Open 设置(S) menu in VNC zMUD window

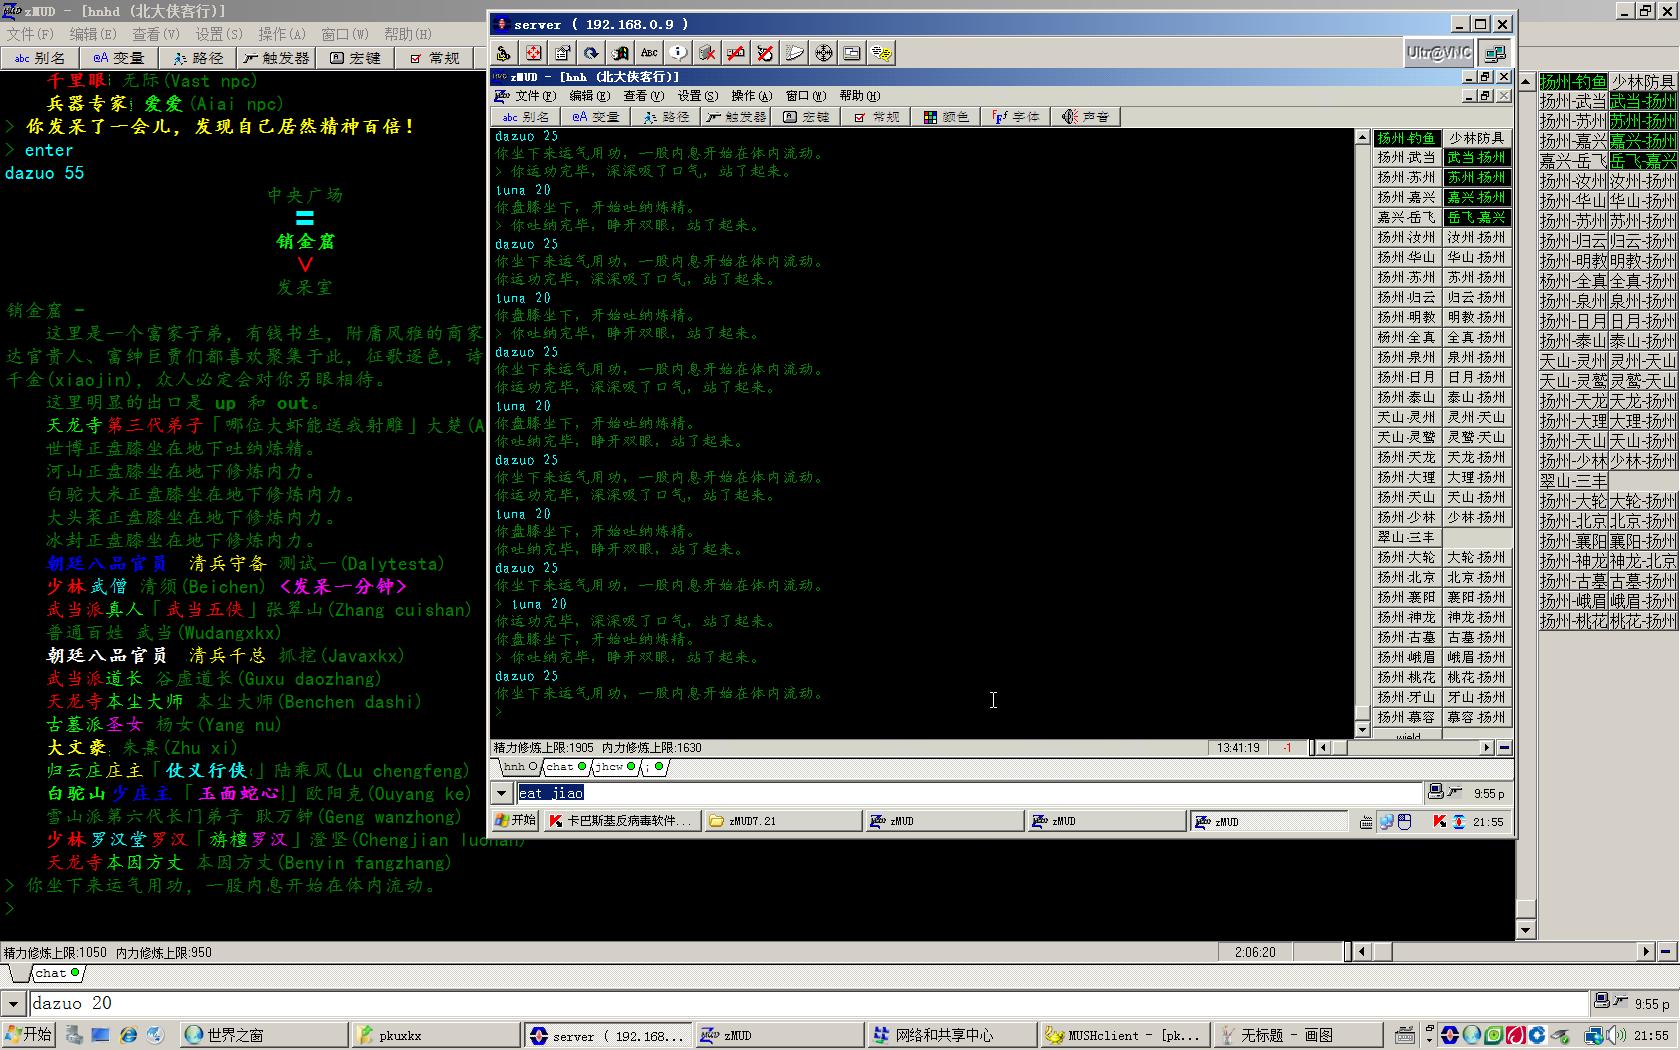click(x=697, y=96)
